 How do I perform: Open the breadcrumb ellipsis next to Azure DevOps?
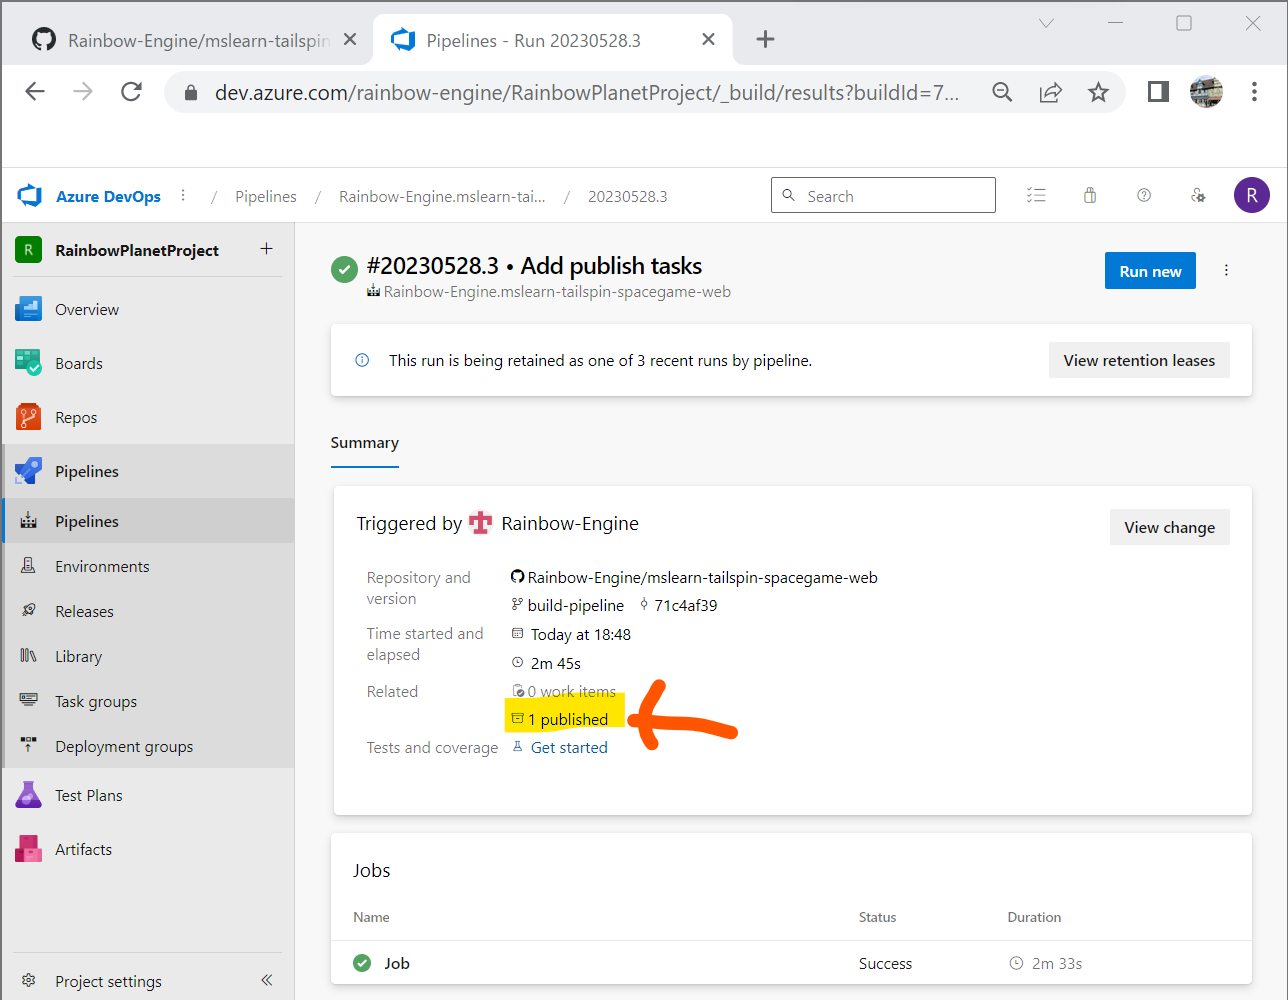pyautogui.click(x=183, y=196)
